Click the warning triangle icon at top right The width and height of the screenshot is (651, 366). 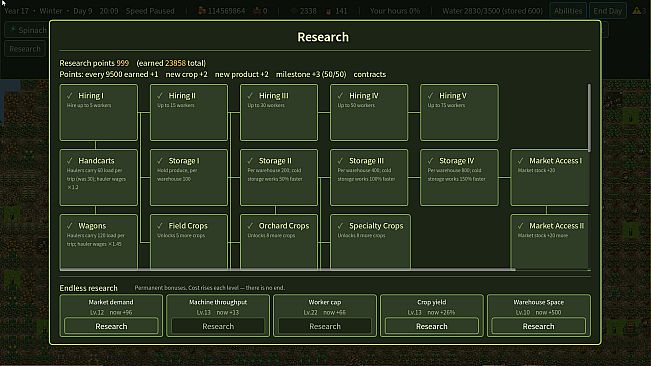(636, 11)
